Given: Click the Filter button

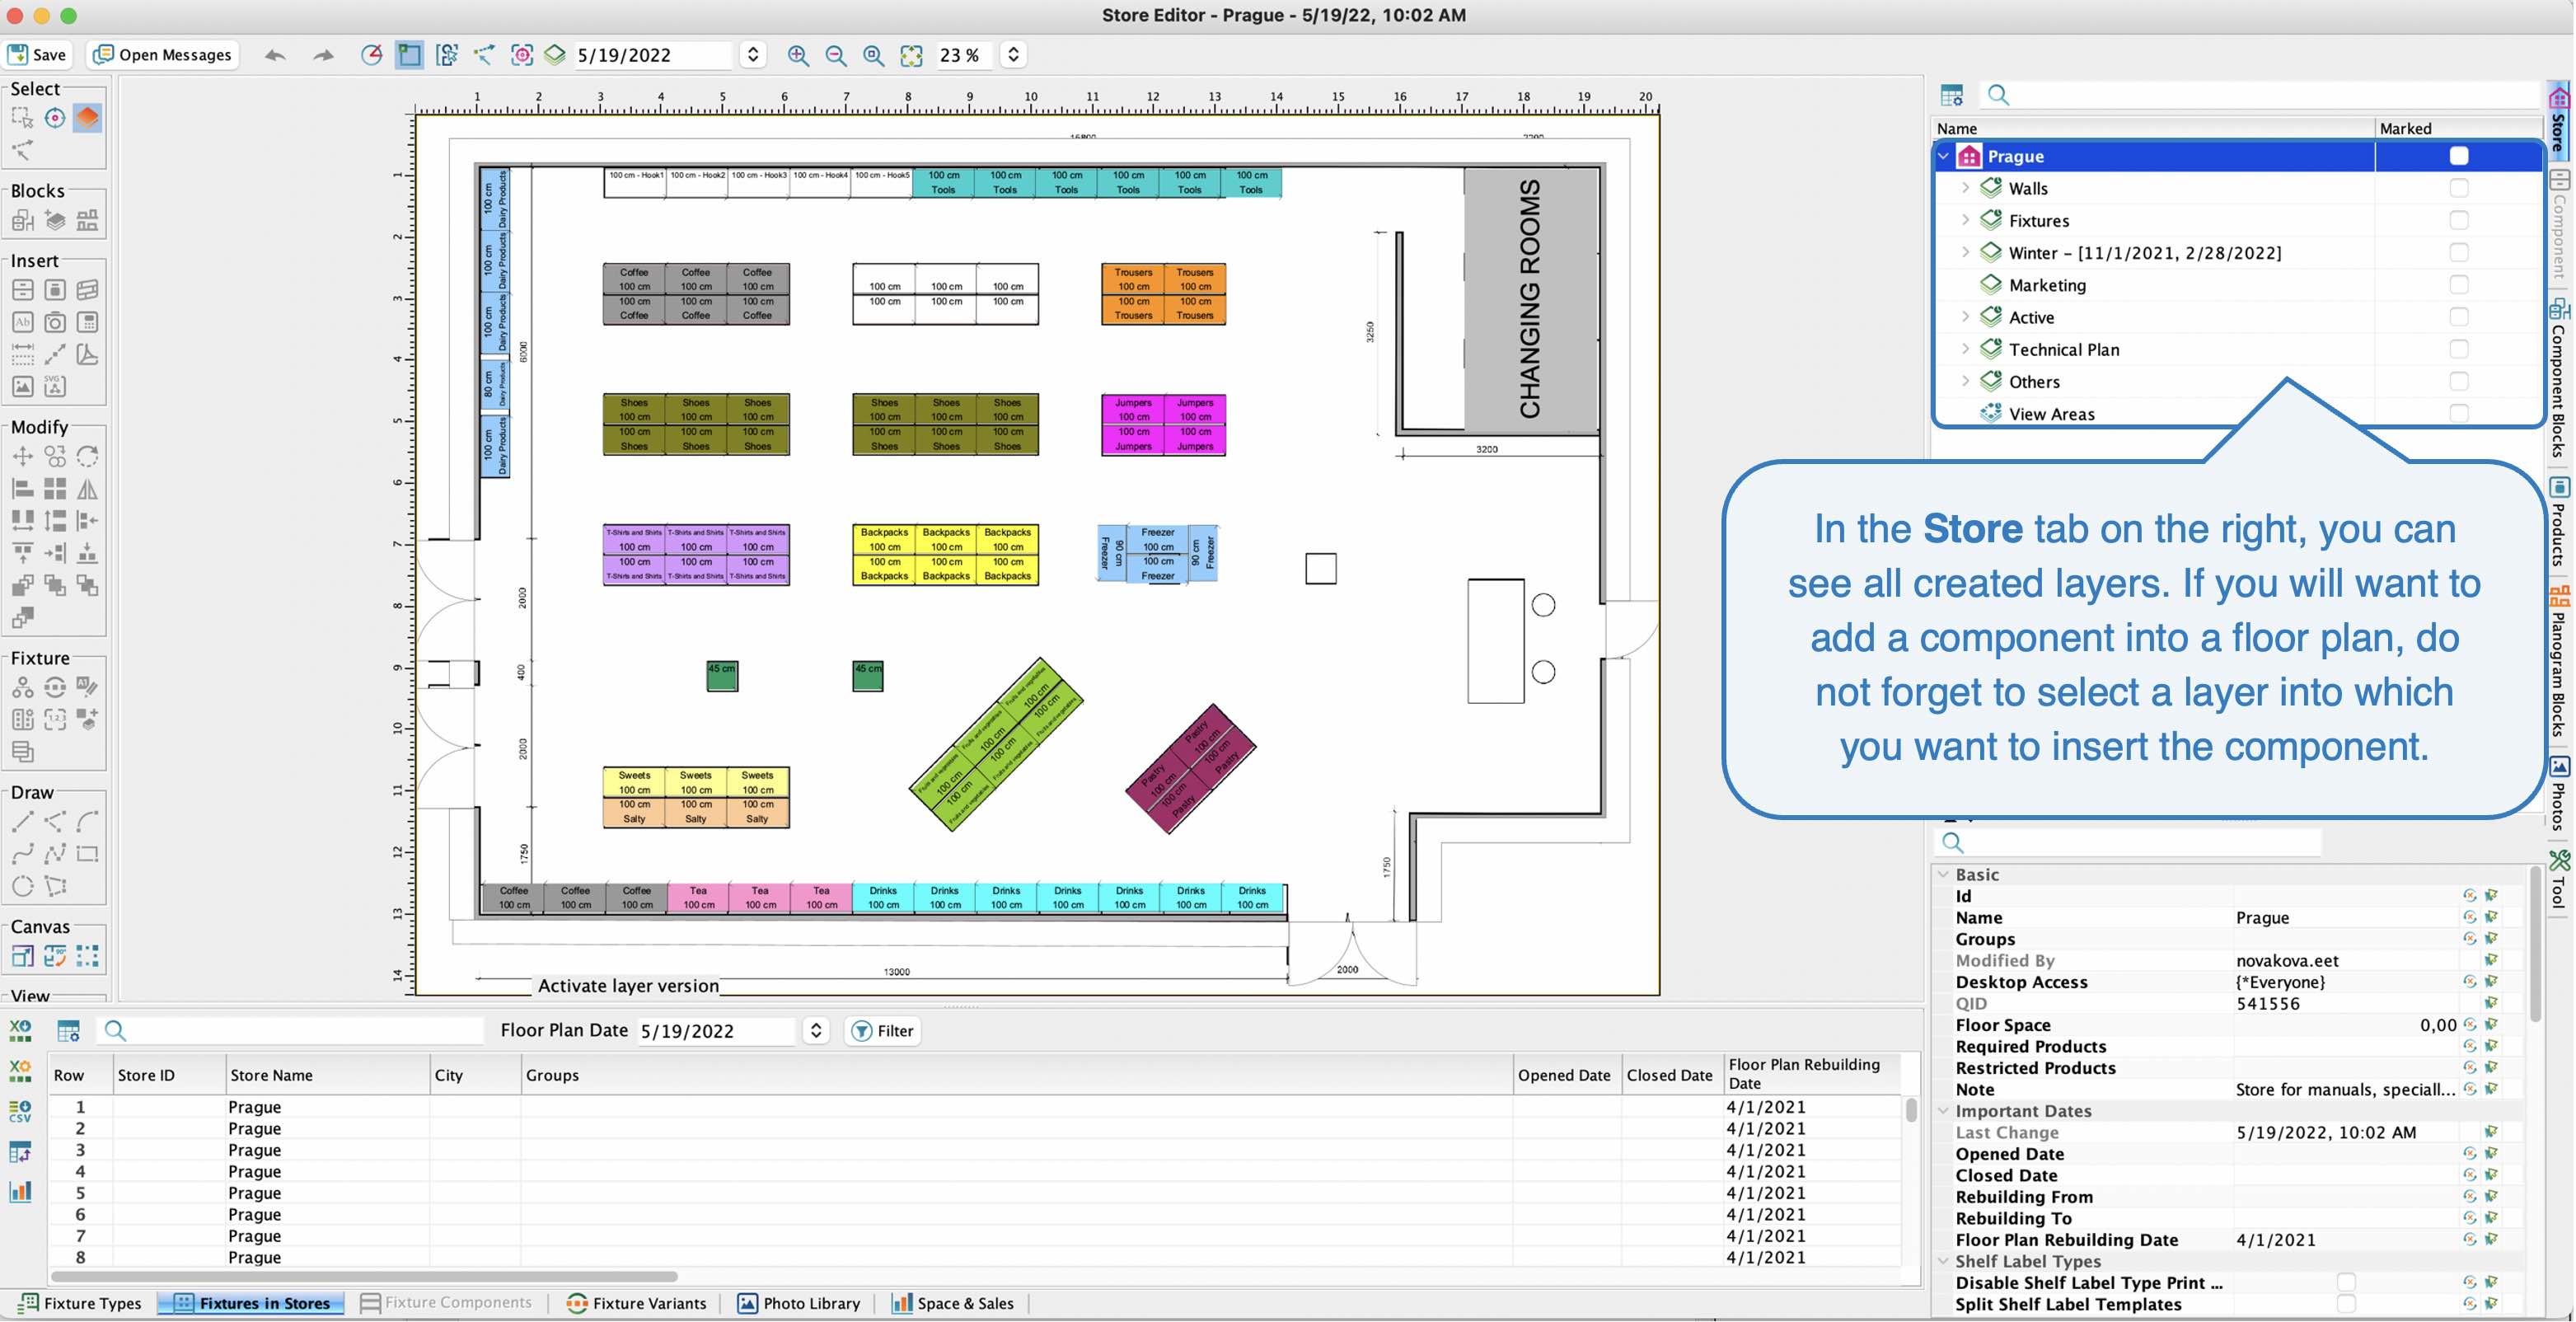Looking at the screenshot, I should pos(883,1030).
